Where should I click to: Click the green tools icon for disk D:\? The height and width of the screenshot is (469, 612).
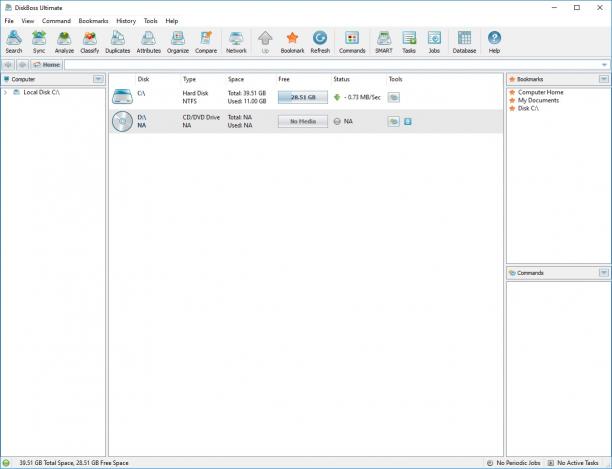pos(393,121)
